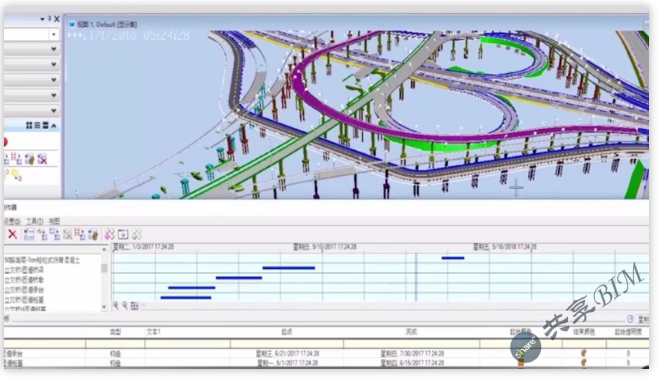Click the first blue checklist icon after the red X
Image resolution: width=659 pixels, height=379 pixels.
point(29,234)
